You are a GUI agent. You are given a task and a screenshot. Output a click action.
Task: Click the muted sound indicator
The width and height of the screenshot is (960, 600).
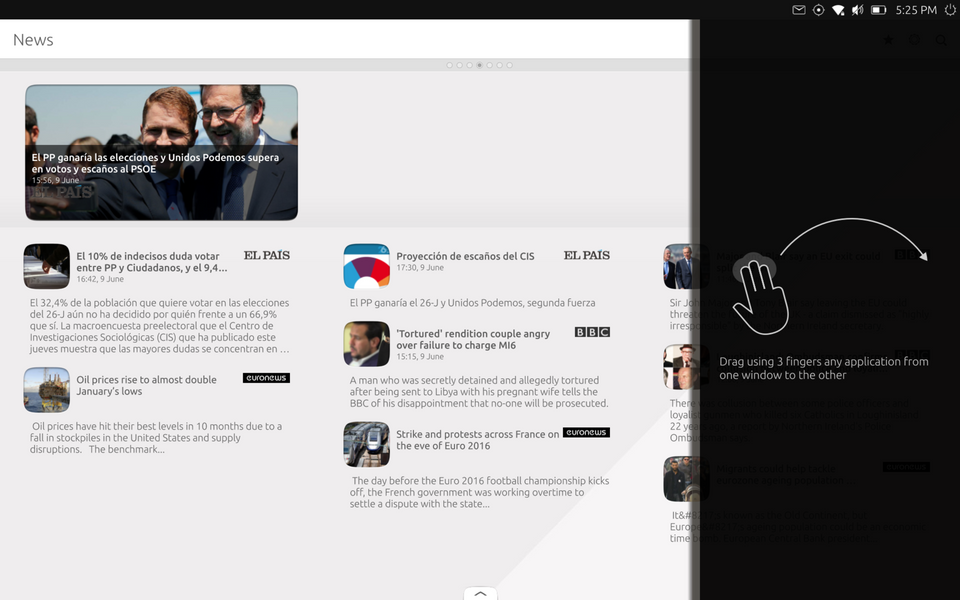(857, 10)
